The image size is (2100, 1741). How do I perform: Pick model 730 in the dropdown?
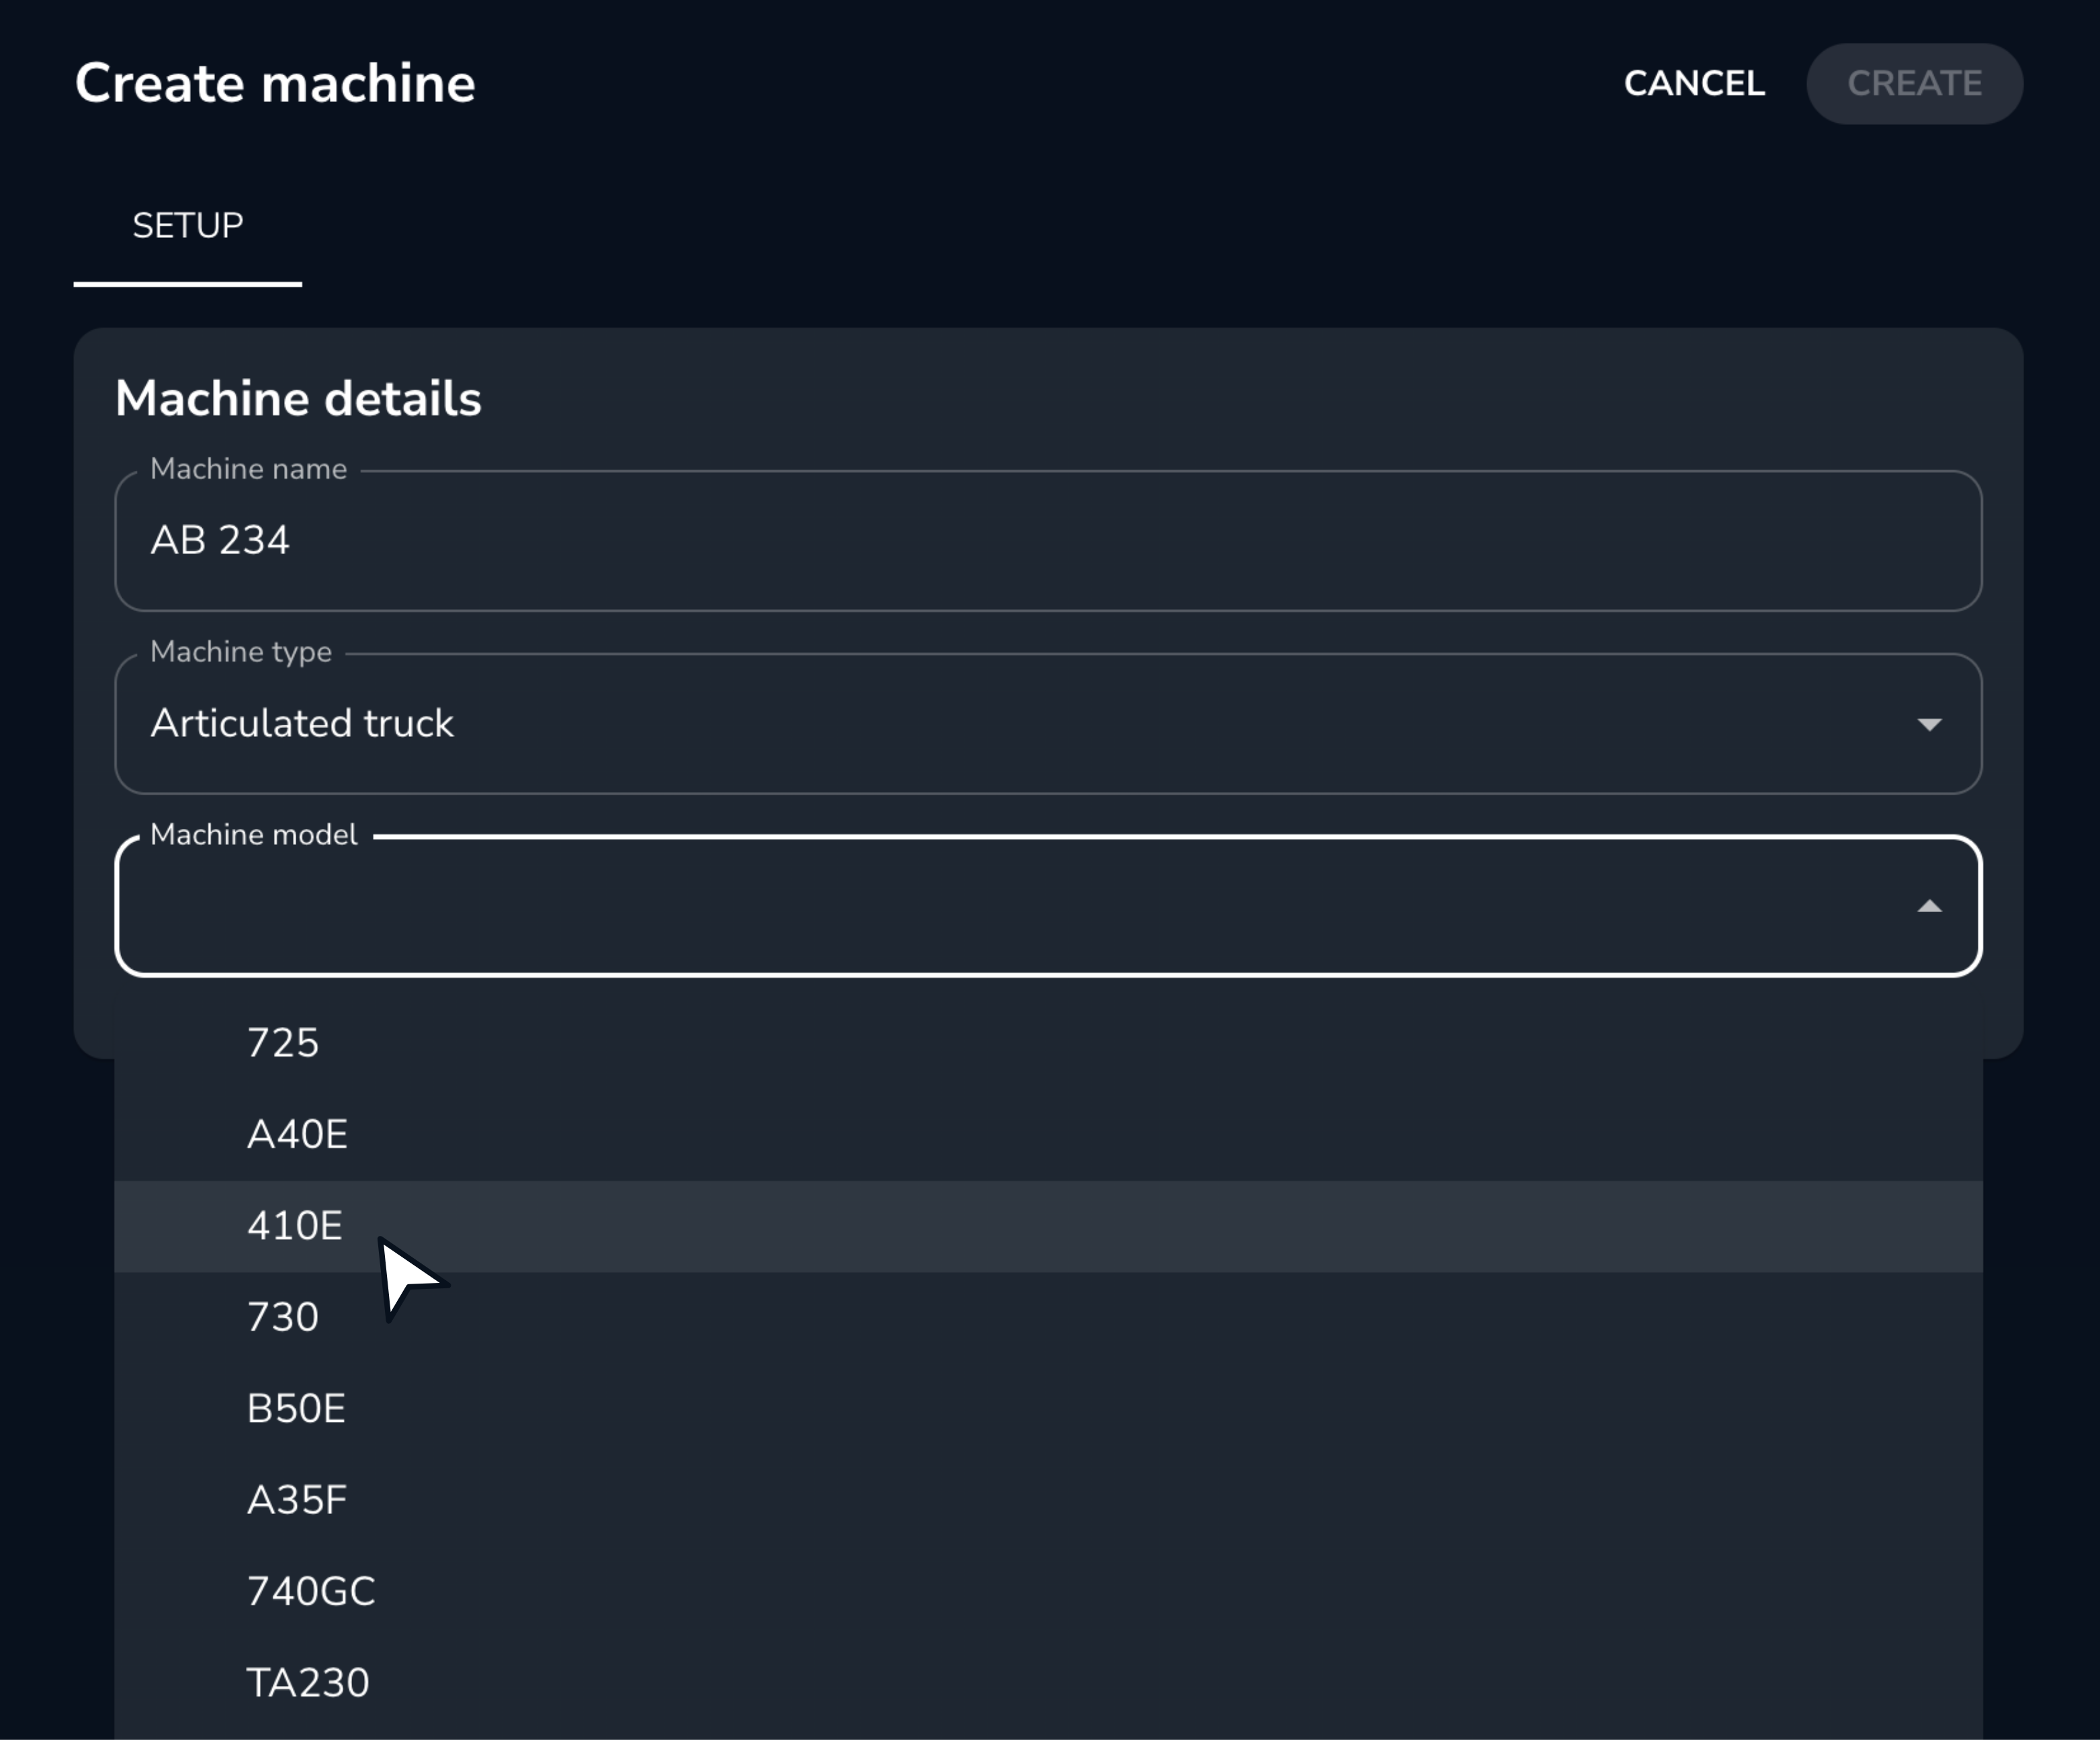pos(284,1317)
